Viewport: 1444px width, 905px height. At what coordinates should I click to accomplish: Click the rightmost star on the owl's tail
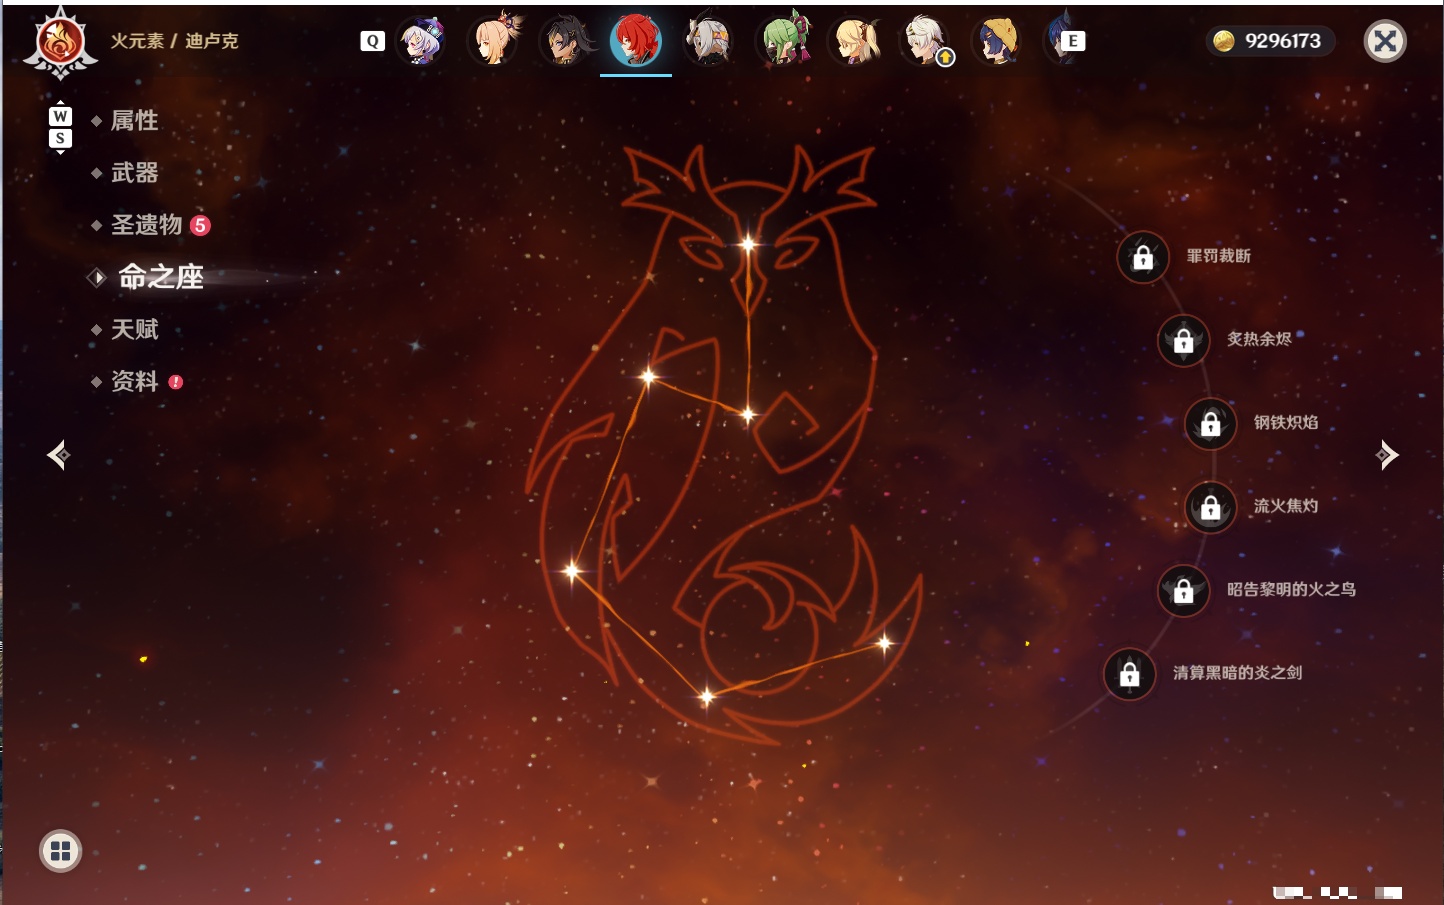884,643
